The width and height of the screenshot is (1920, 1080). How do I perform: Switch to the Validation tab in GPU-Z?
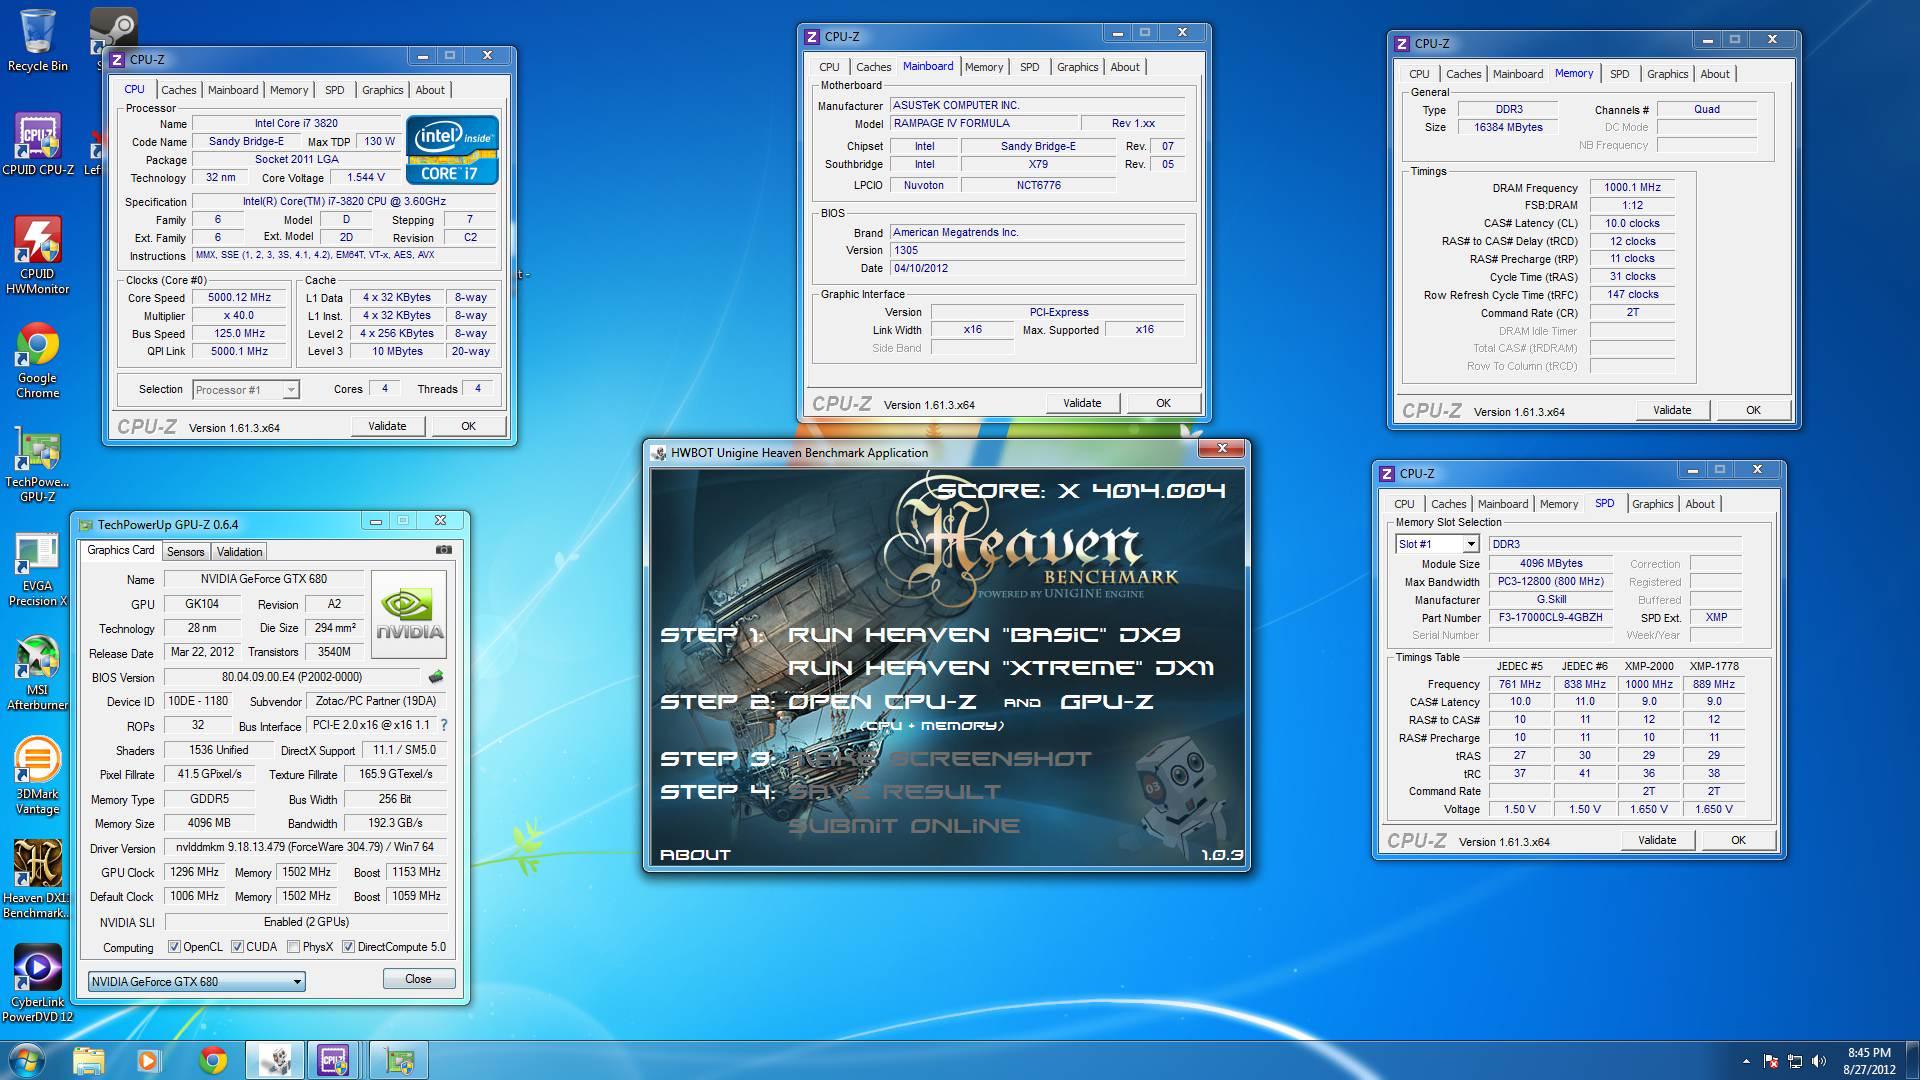[239, 552]
